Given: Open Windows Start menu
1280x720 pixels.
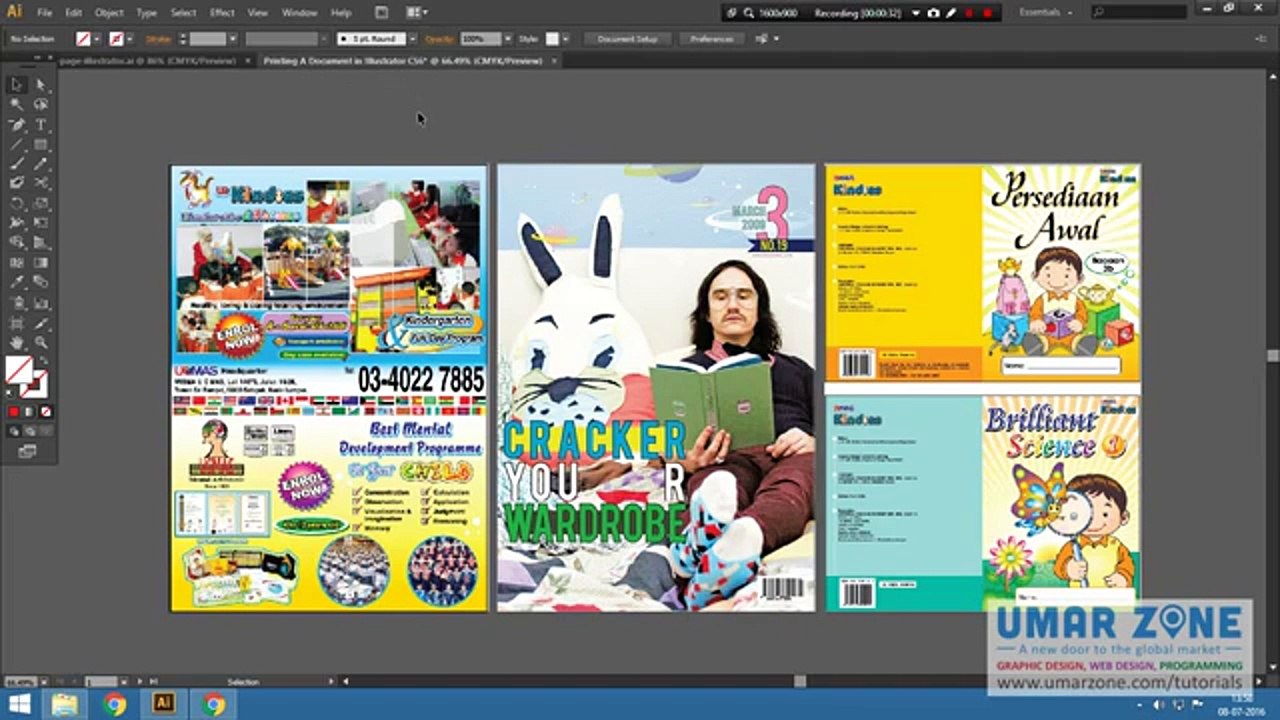Looking at the screenshot, I should 19,704.
